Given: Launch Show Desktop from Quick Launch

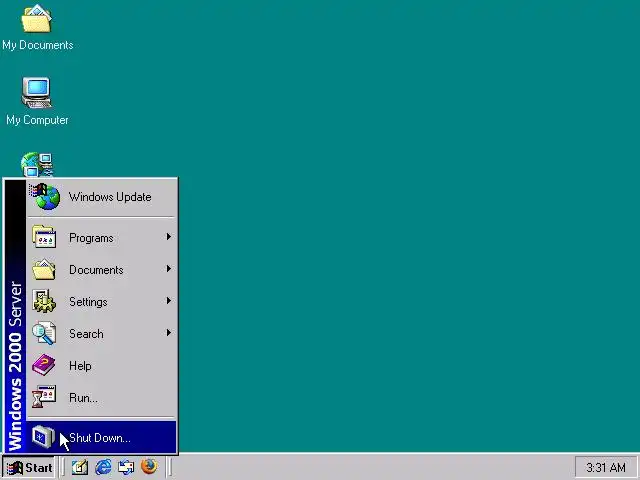Looking at the screenshot, I should pos(80,467).
